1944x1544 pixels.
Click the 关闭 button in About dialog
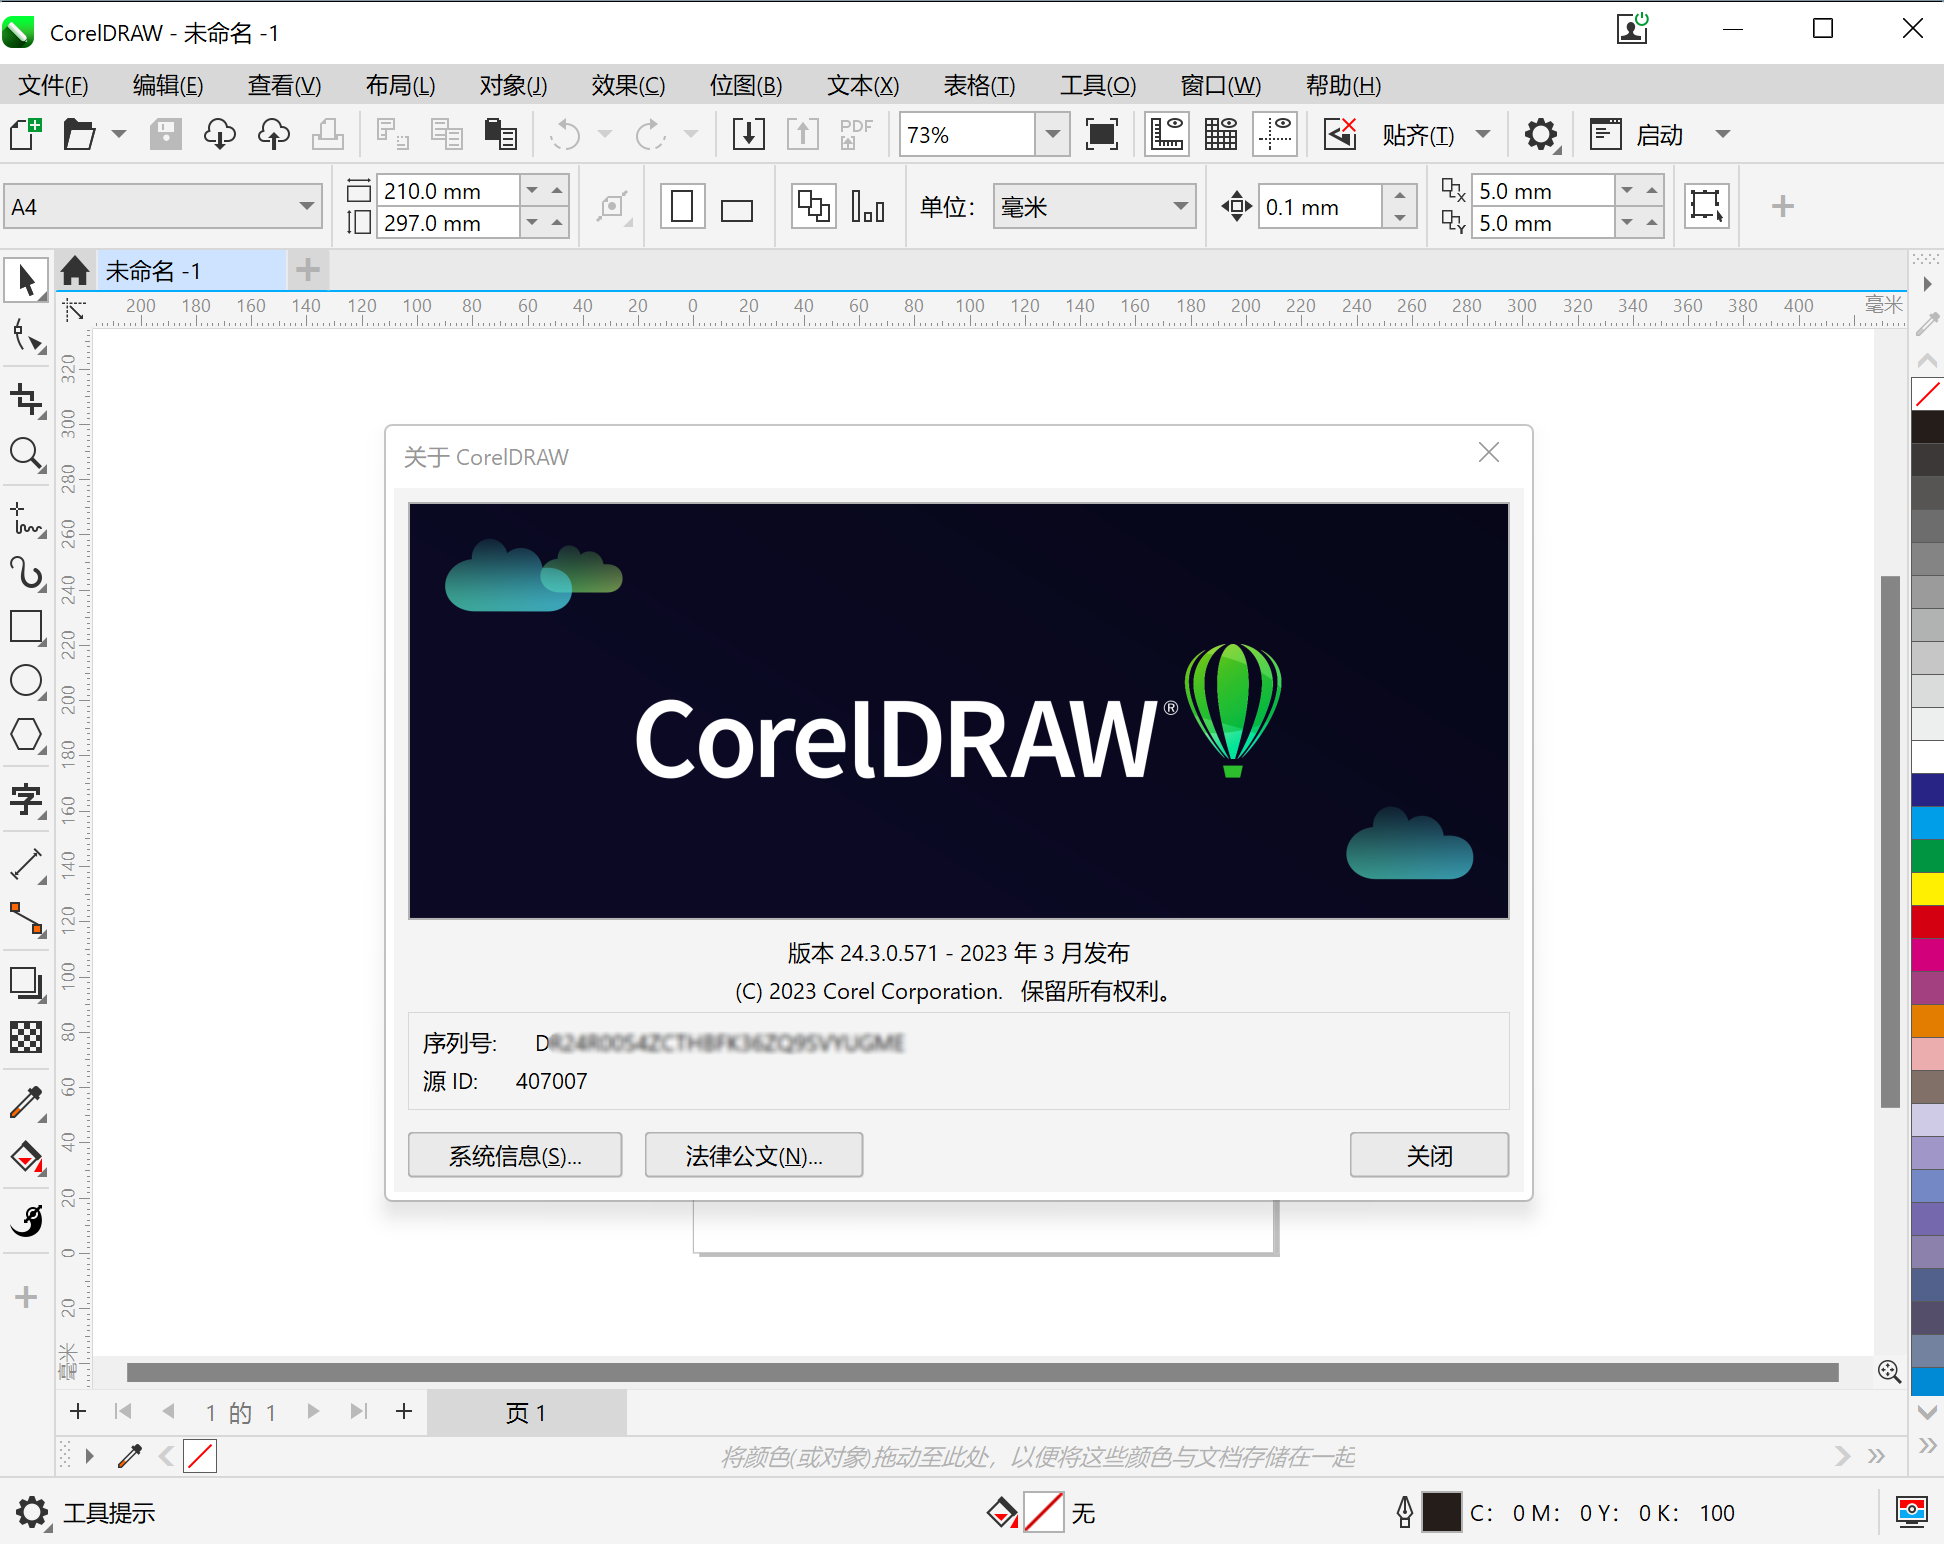pyautogui.click(x=1429, y=1155)
